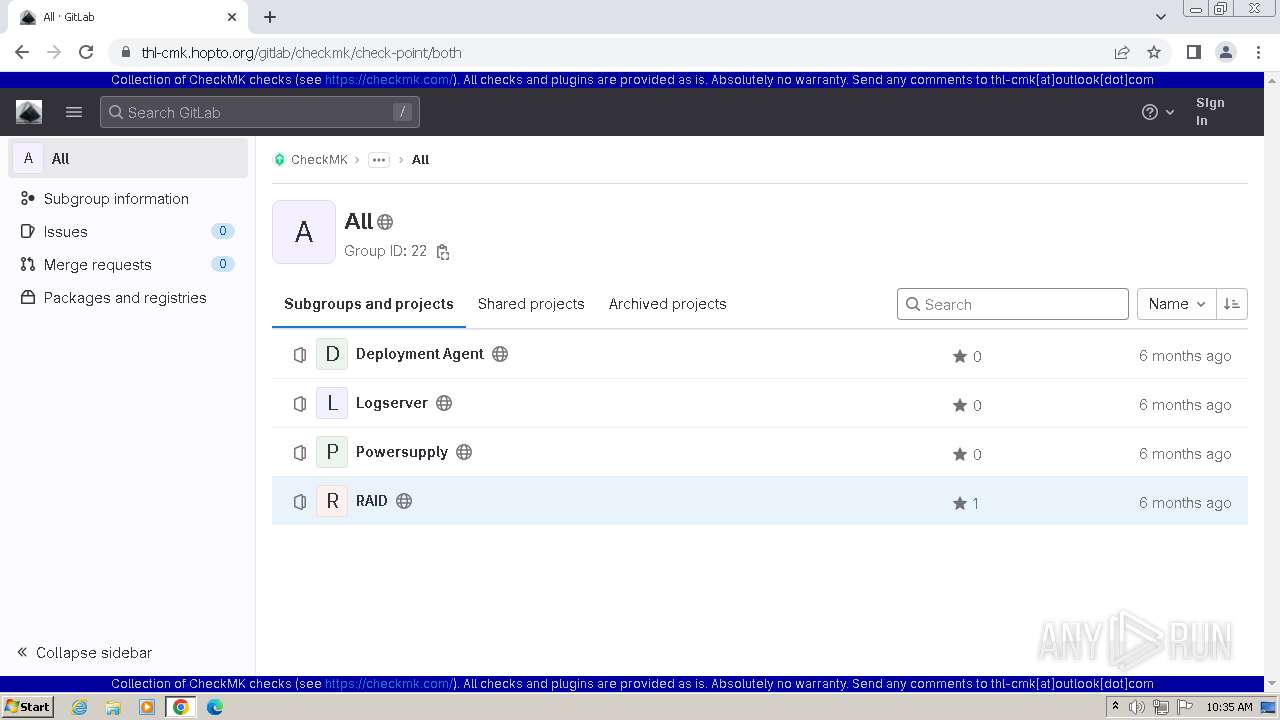
Task: Collapse the sidebar
Action: coord(84,652)
